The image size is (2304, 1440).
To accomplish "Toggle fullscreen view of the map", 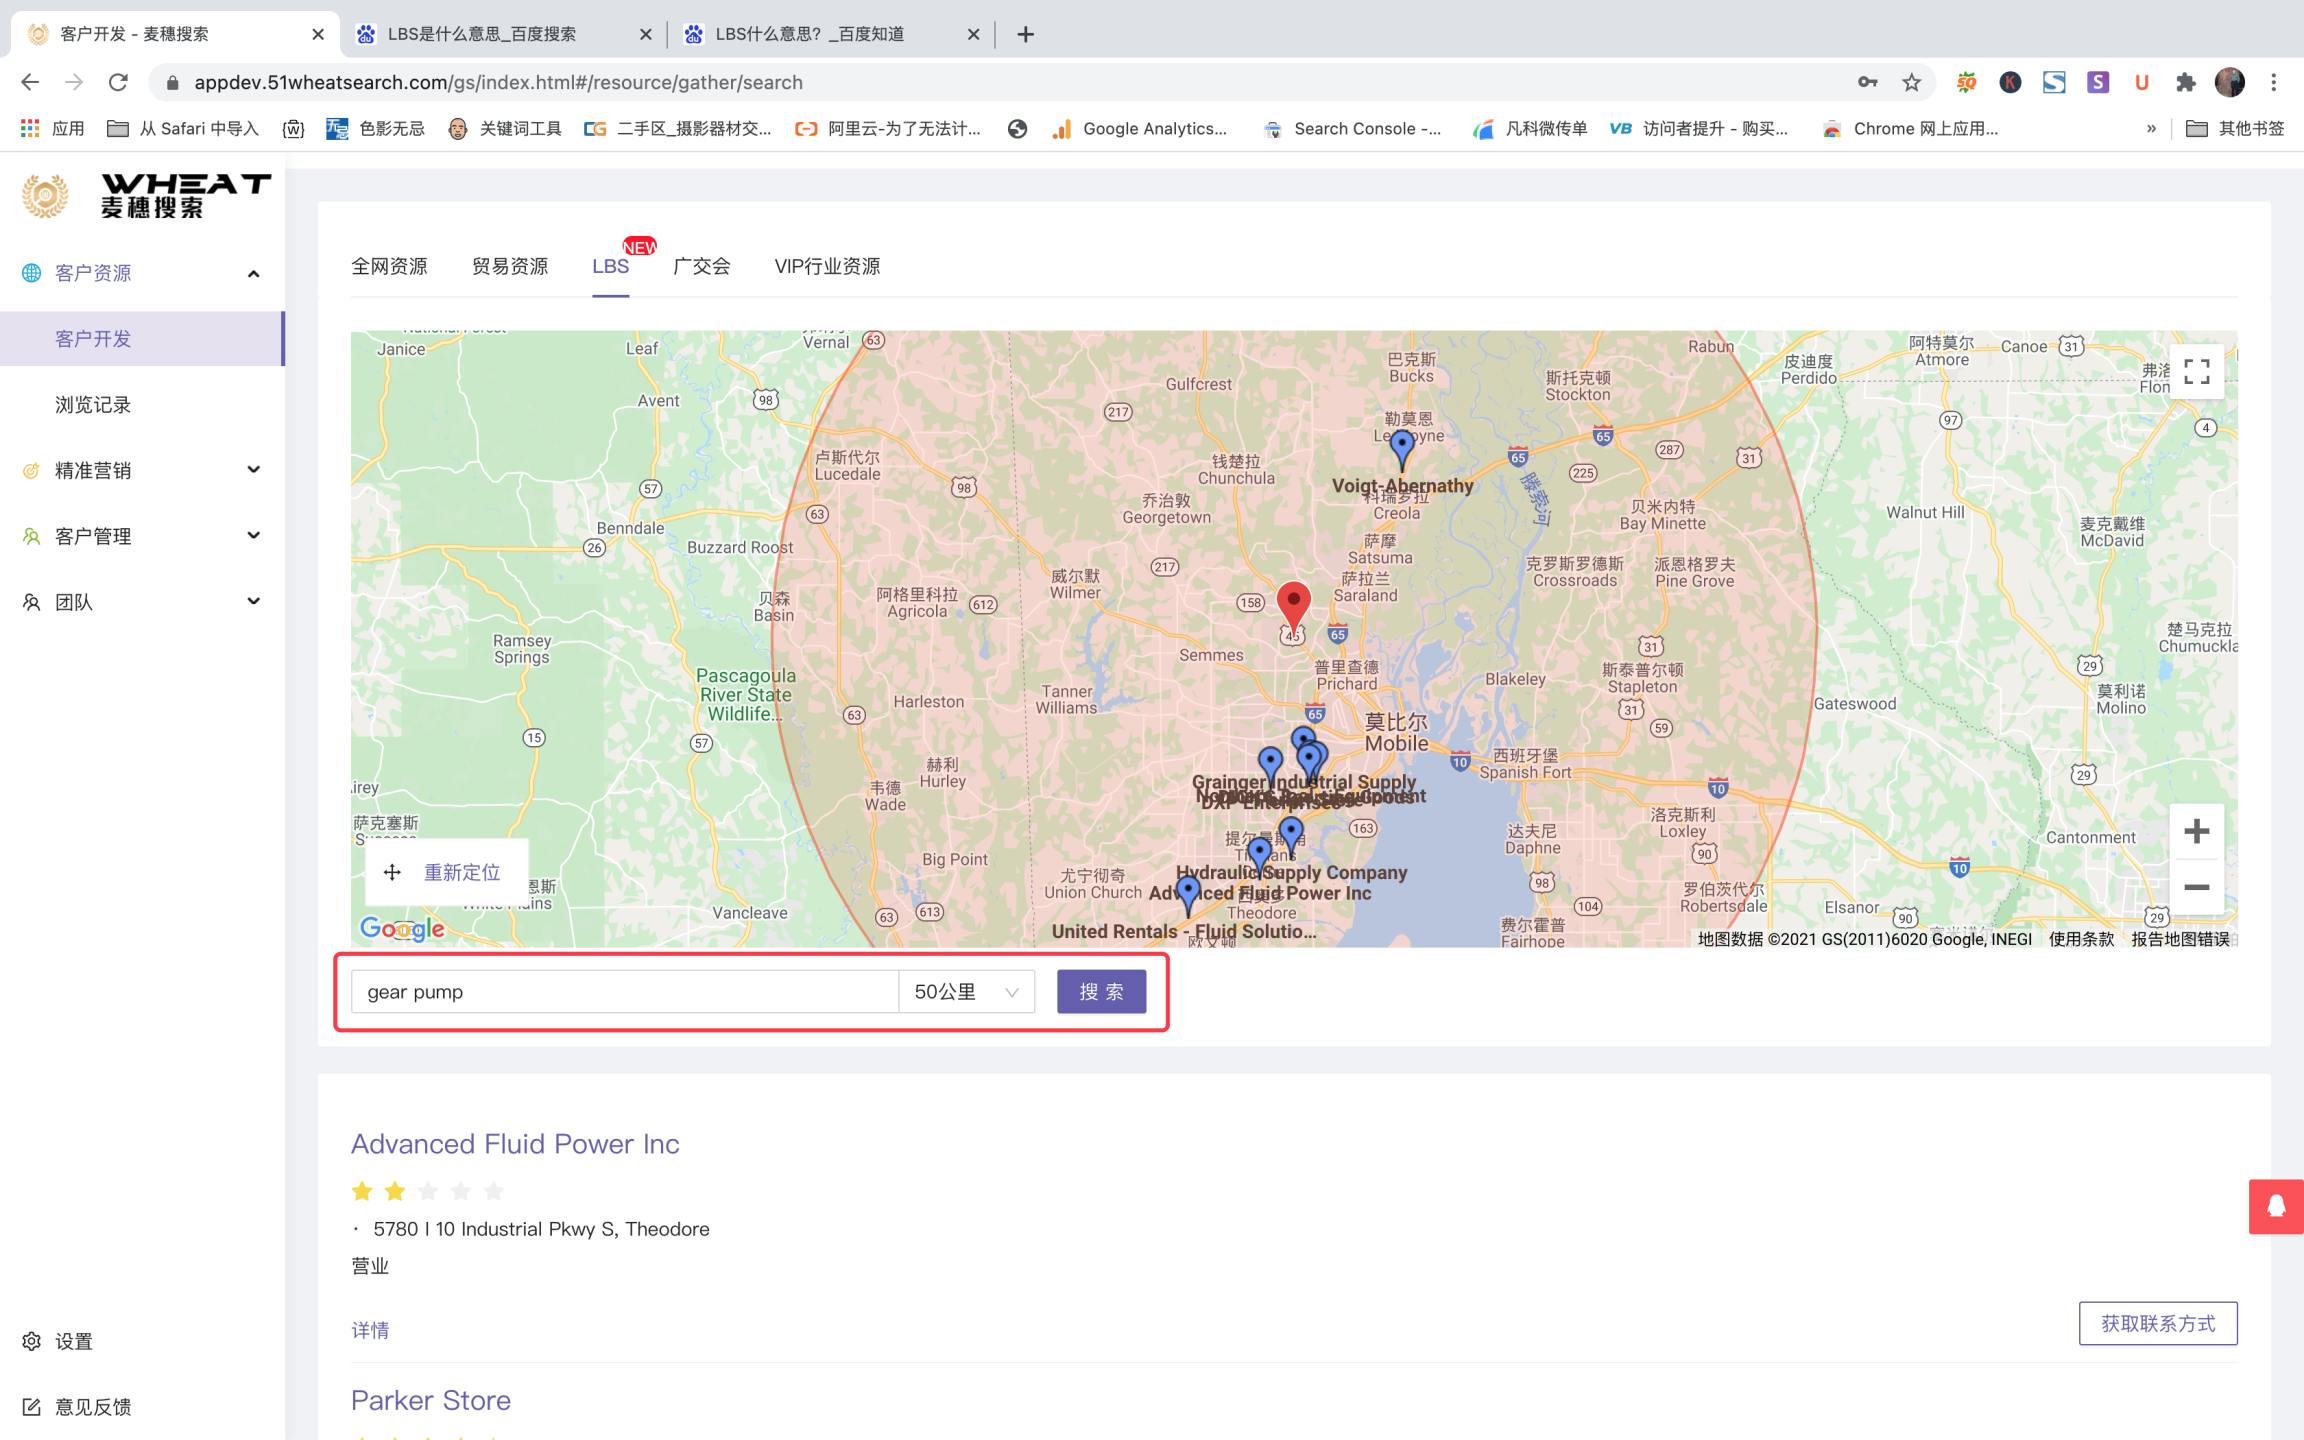I will tap(2196, 371).
